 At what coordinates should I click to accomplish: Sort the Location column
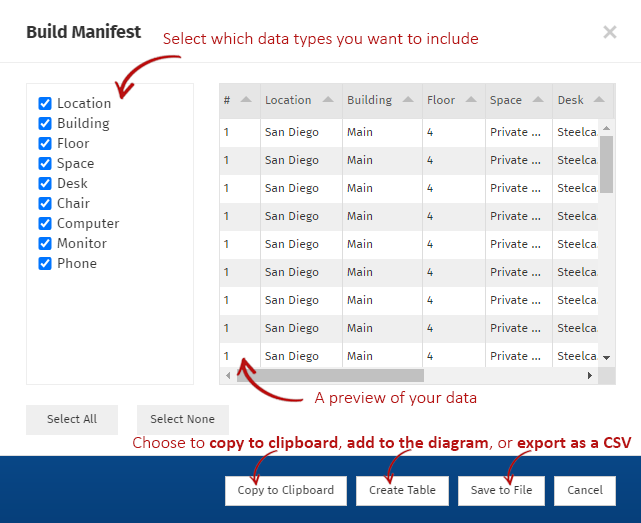click(x=328, y=100)
